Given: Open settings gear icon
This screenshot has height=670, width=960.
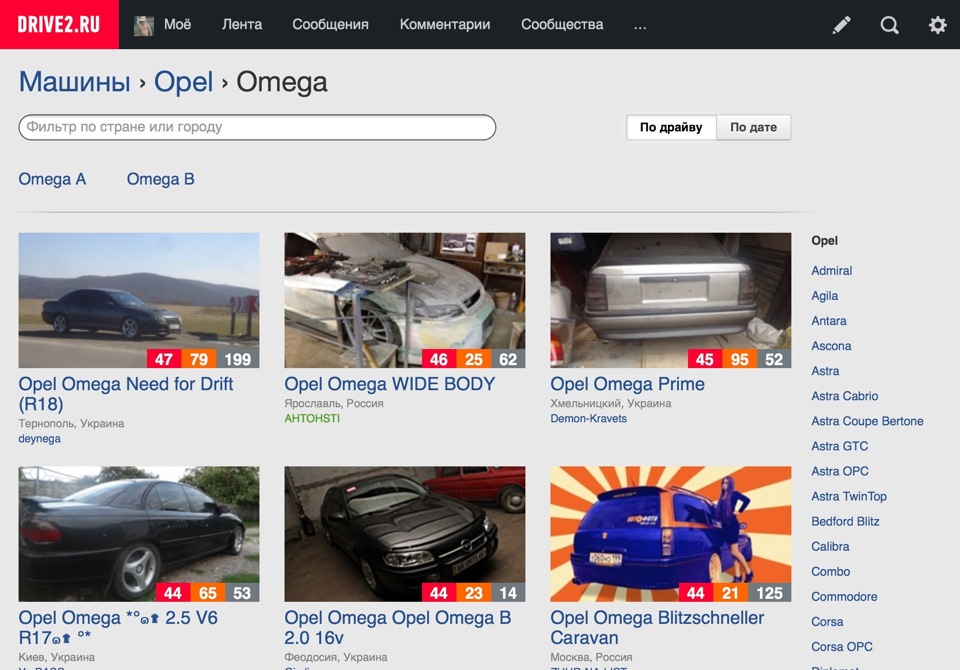Looking at the screenshot, I should [937, 25].
